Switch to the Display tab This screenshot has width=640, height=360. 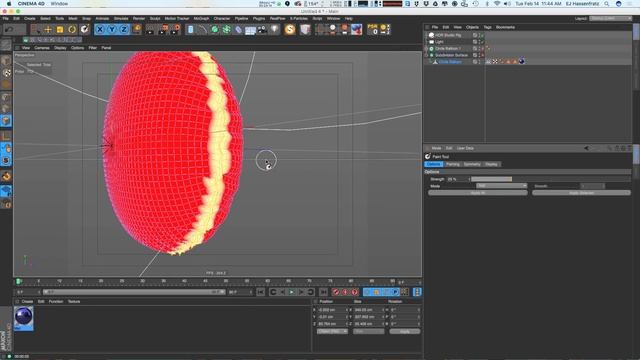(491, 164)
